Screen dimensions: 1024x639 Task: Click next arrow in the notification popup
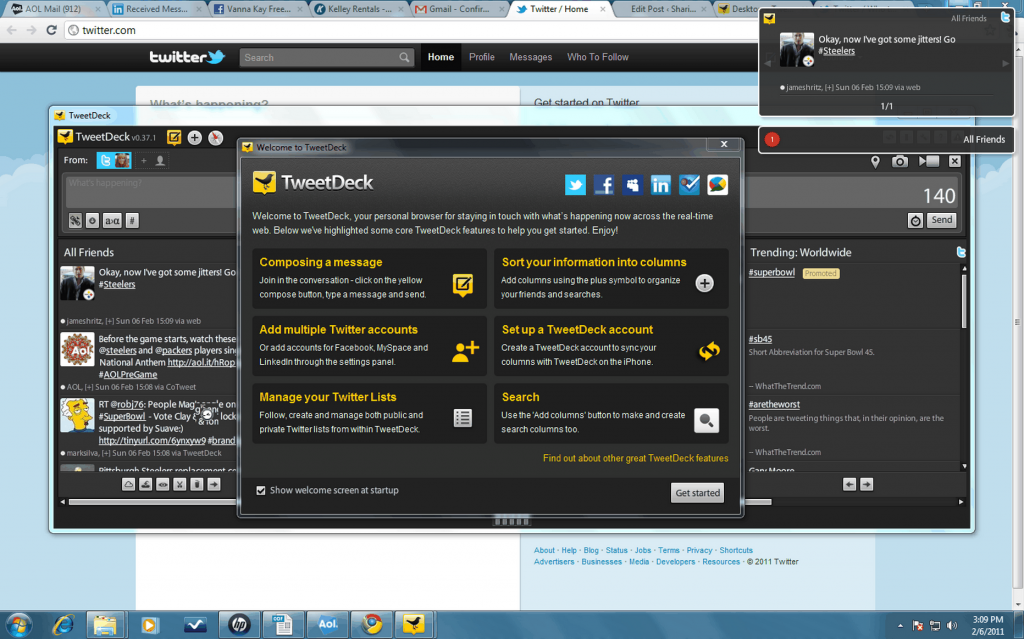tap(1006, 63)
